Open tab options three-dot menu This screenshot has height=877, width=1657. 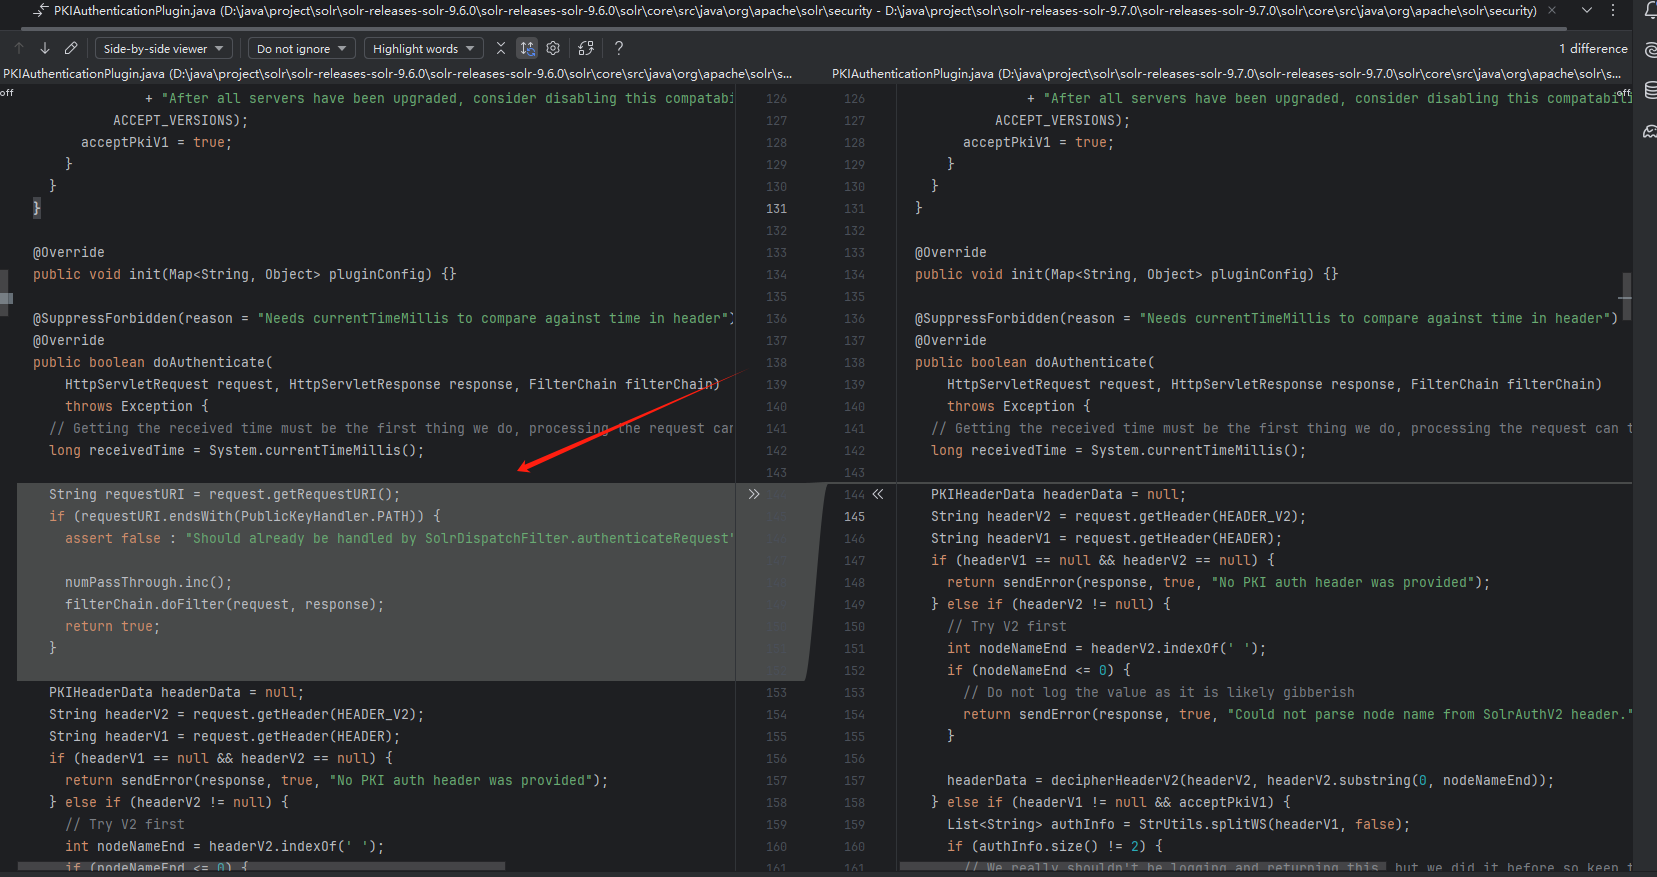coord(1613,11)
